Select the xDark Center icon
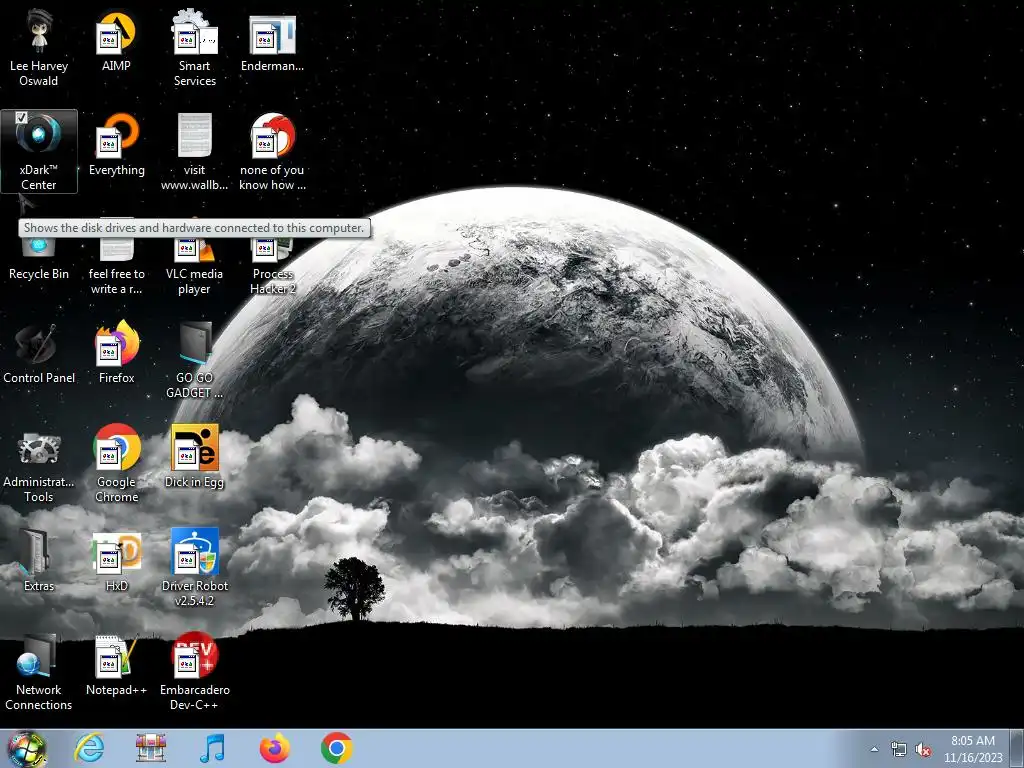This screenshot has width=1024, height=768. click(39, 151)
